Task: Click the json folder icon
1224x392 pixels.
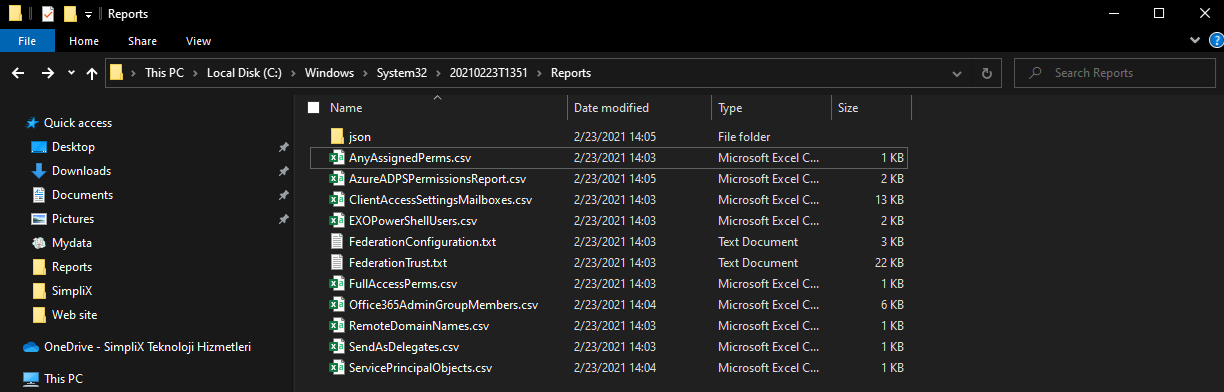Action: pos(337,135)
